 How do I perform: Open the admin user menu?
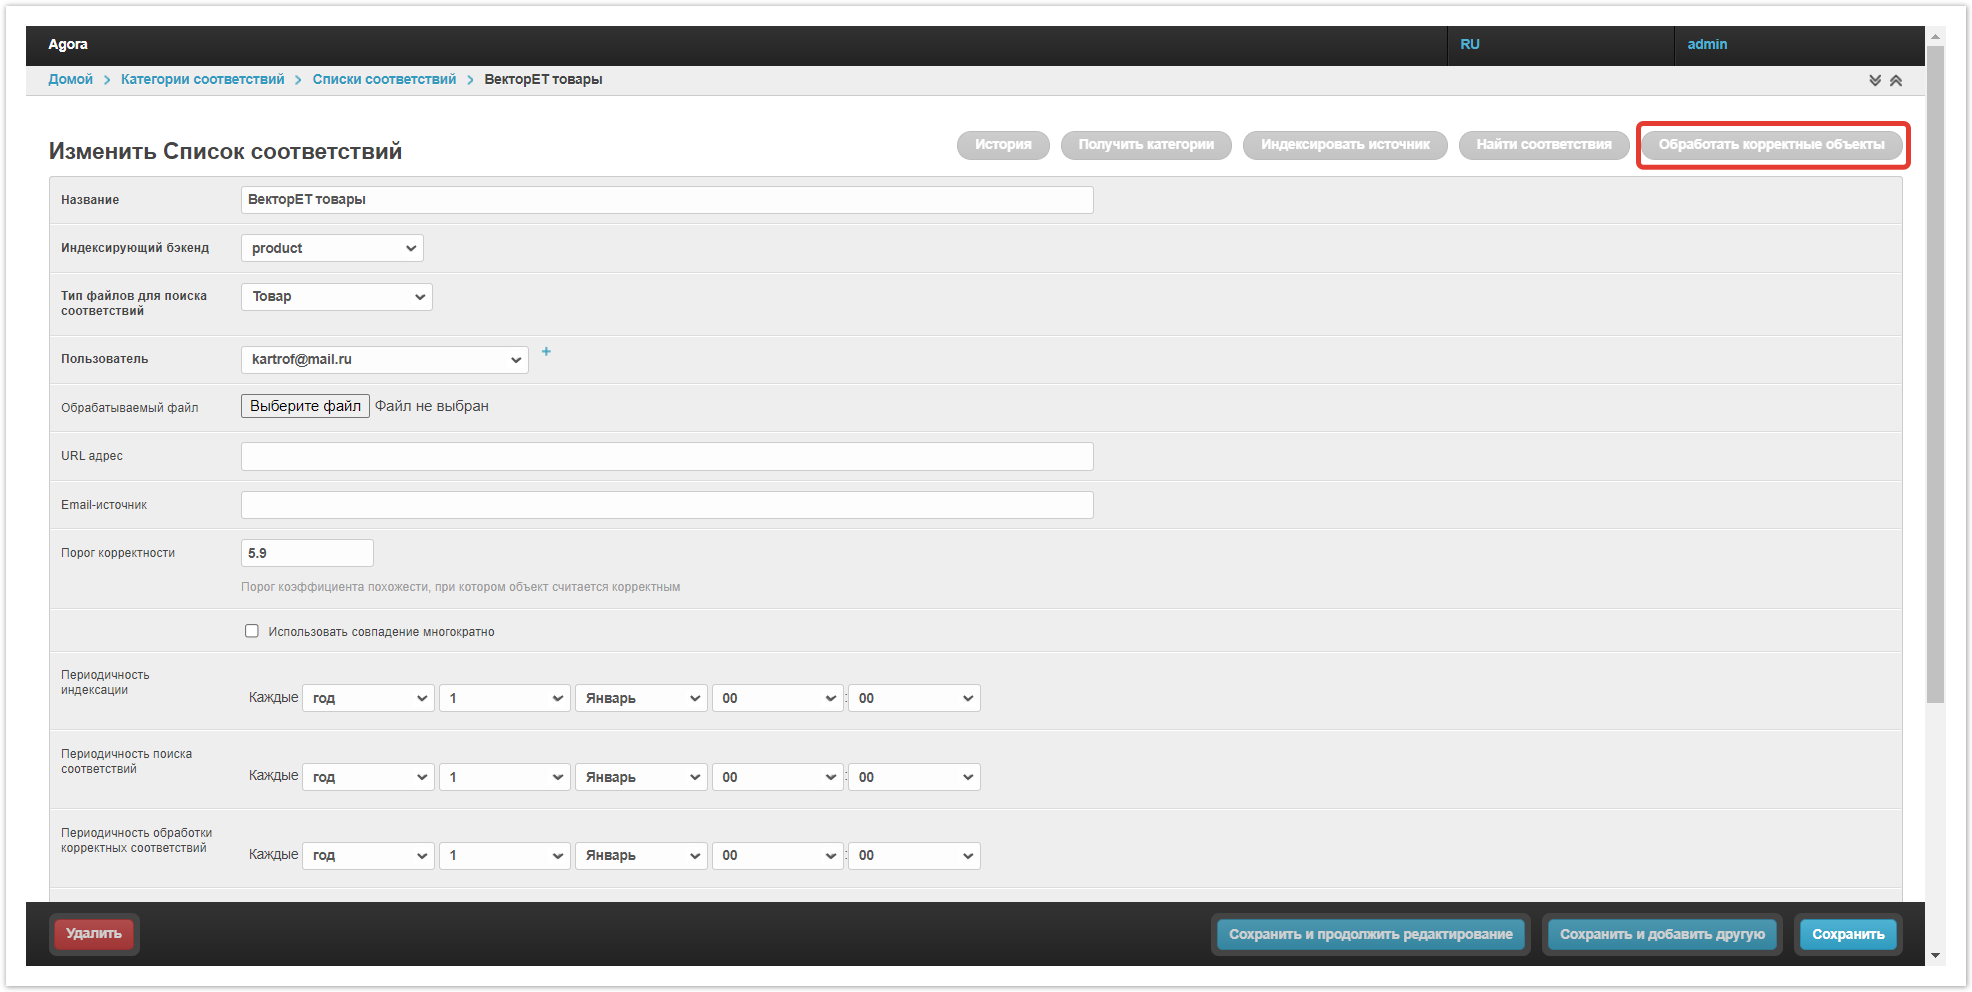1707,45
